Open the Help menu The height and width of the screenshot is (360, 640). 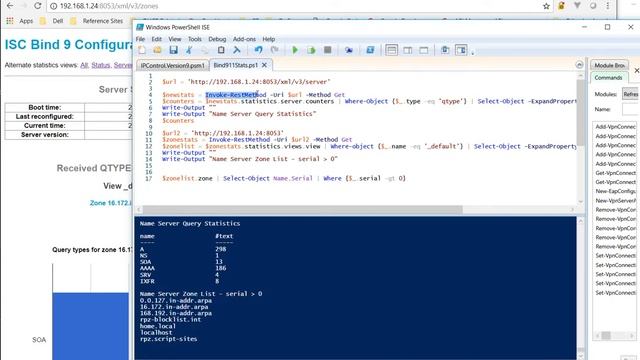(269, 39)
